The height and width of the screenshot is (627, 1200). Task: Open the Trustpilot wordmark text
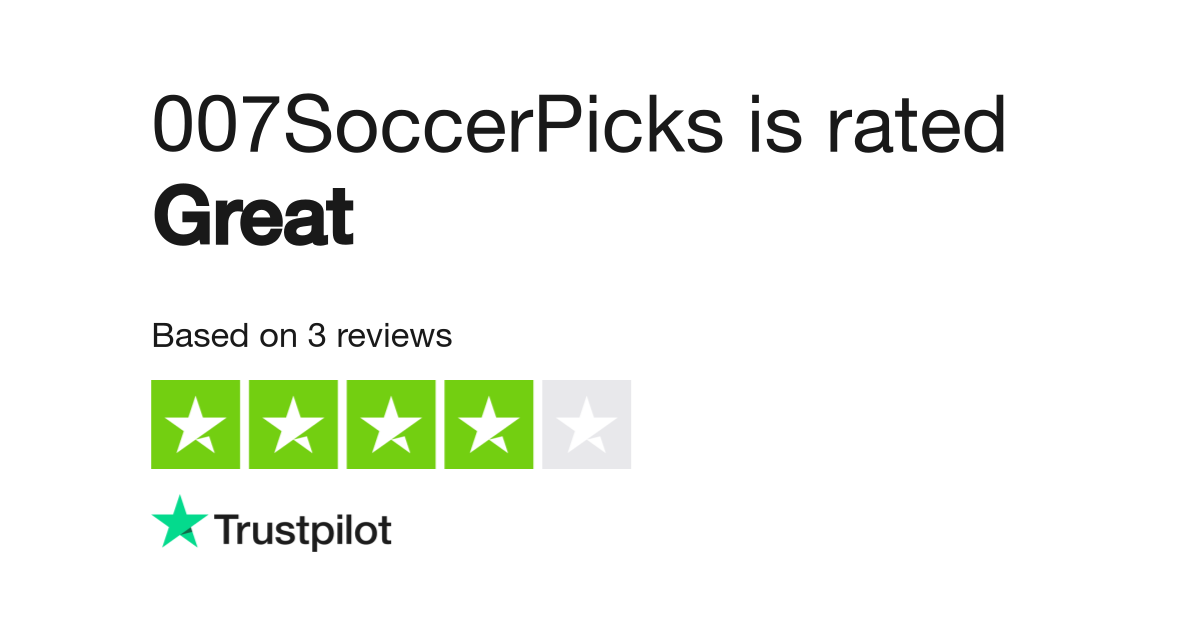click(x=304, y=531)
